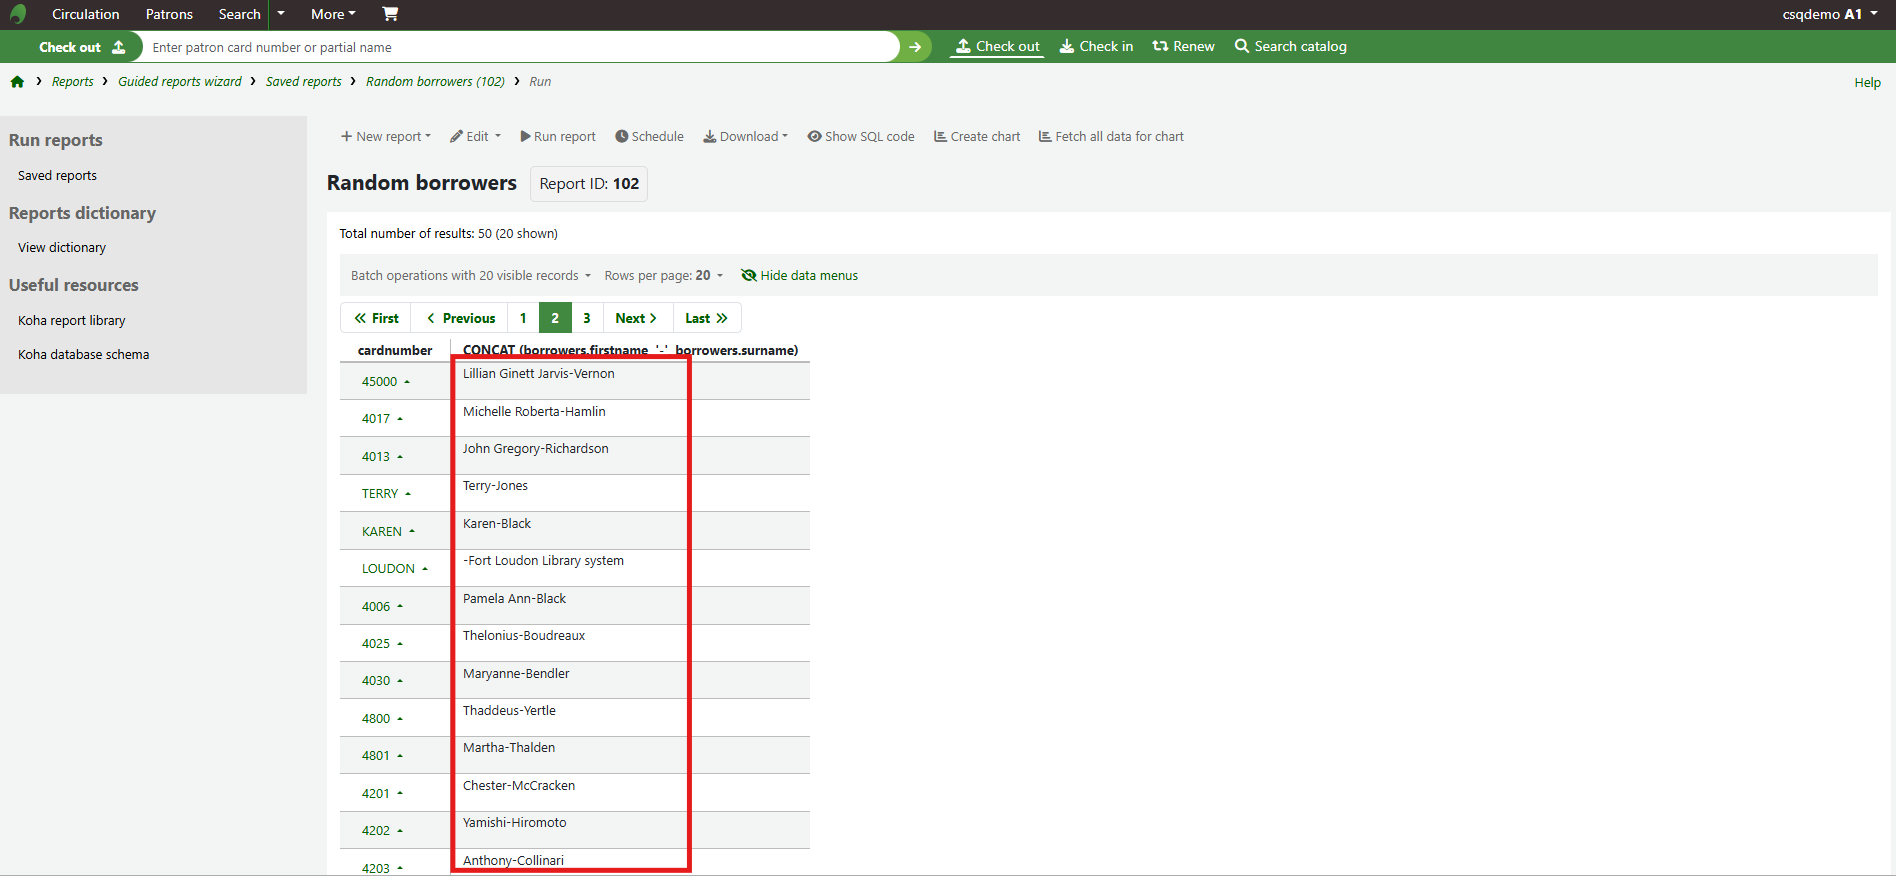Open data menu for cardnumber 4013

pos(382,457)
